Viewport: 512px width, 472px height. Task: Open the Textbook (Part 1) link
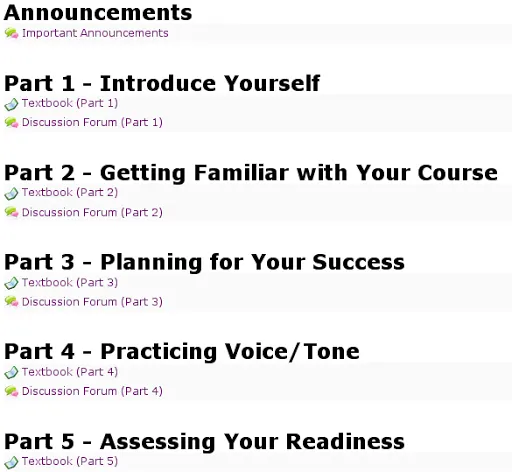pos(70,103)
